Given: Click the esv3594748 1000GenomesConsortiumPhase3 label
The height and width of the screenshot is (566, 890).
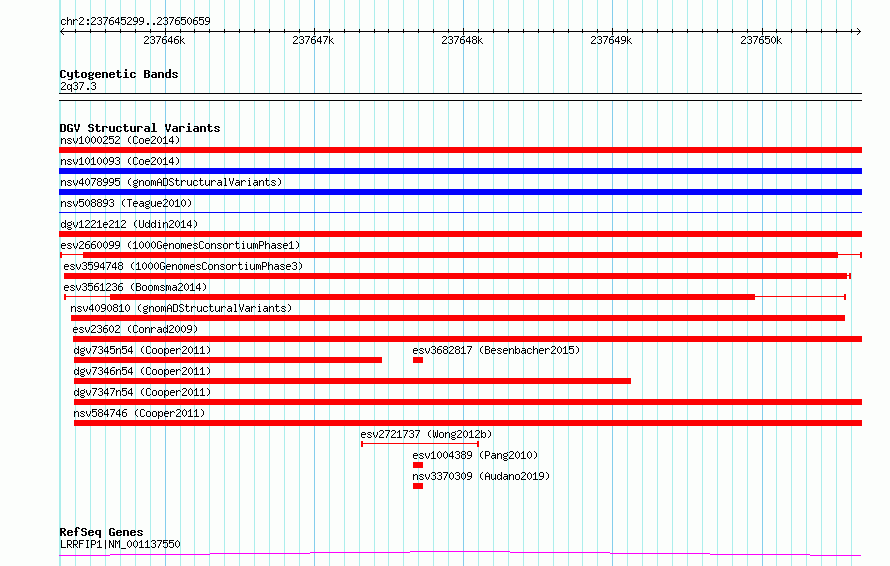Looking at the screenshot, I should 183,266.
